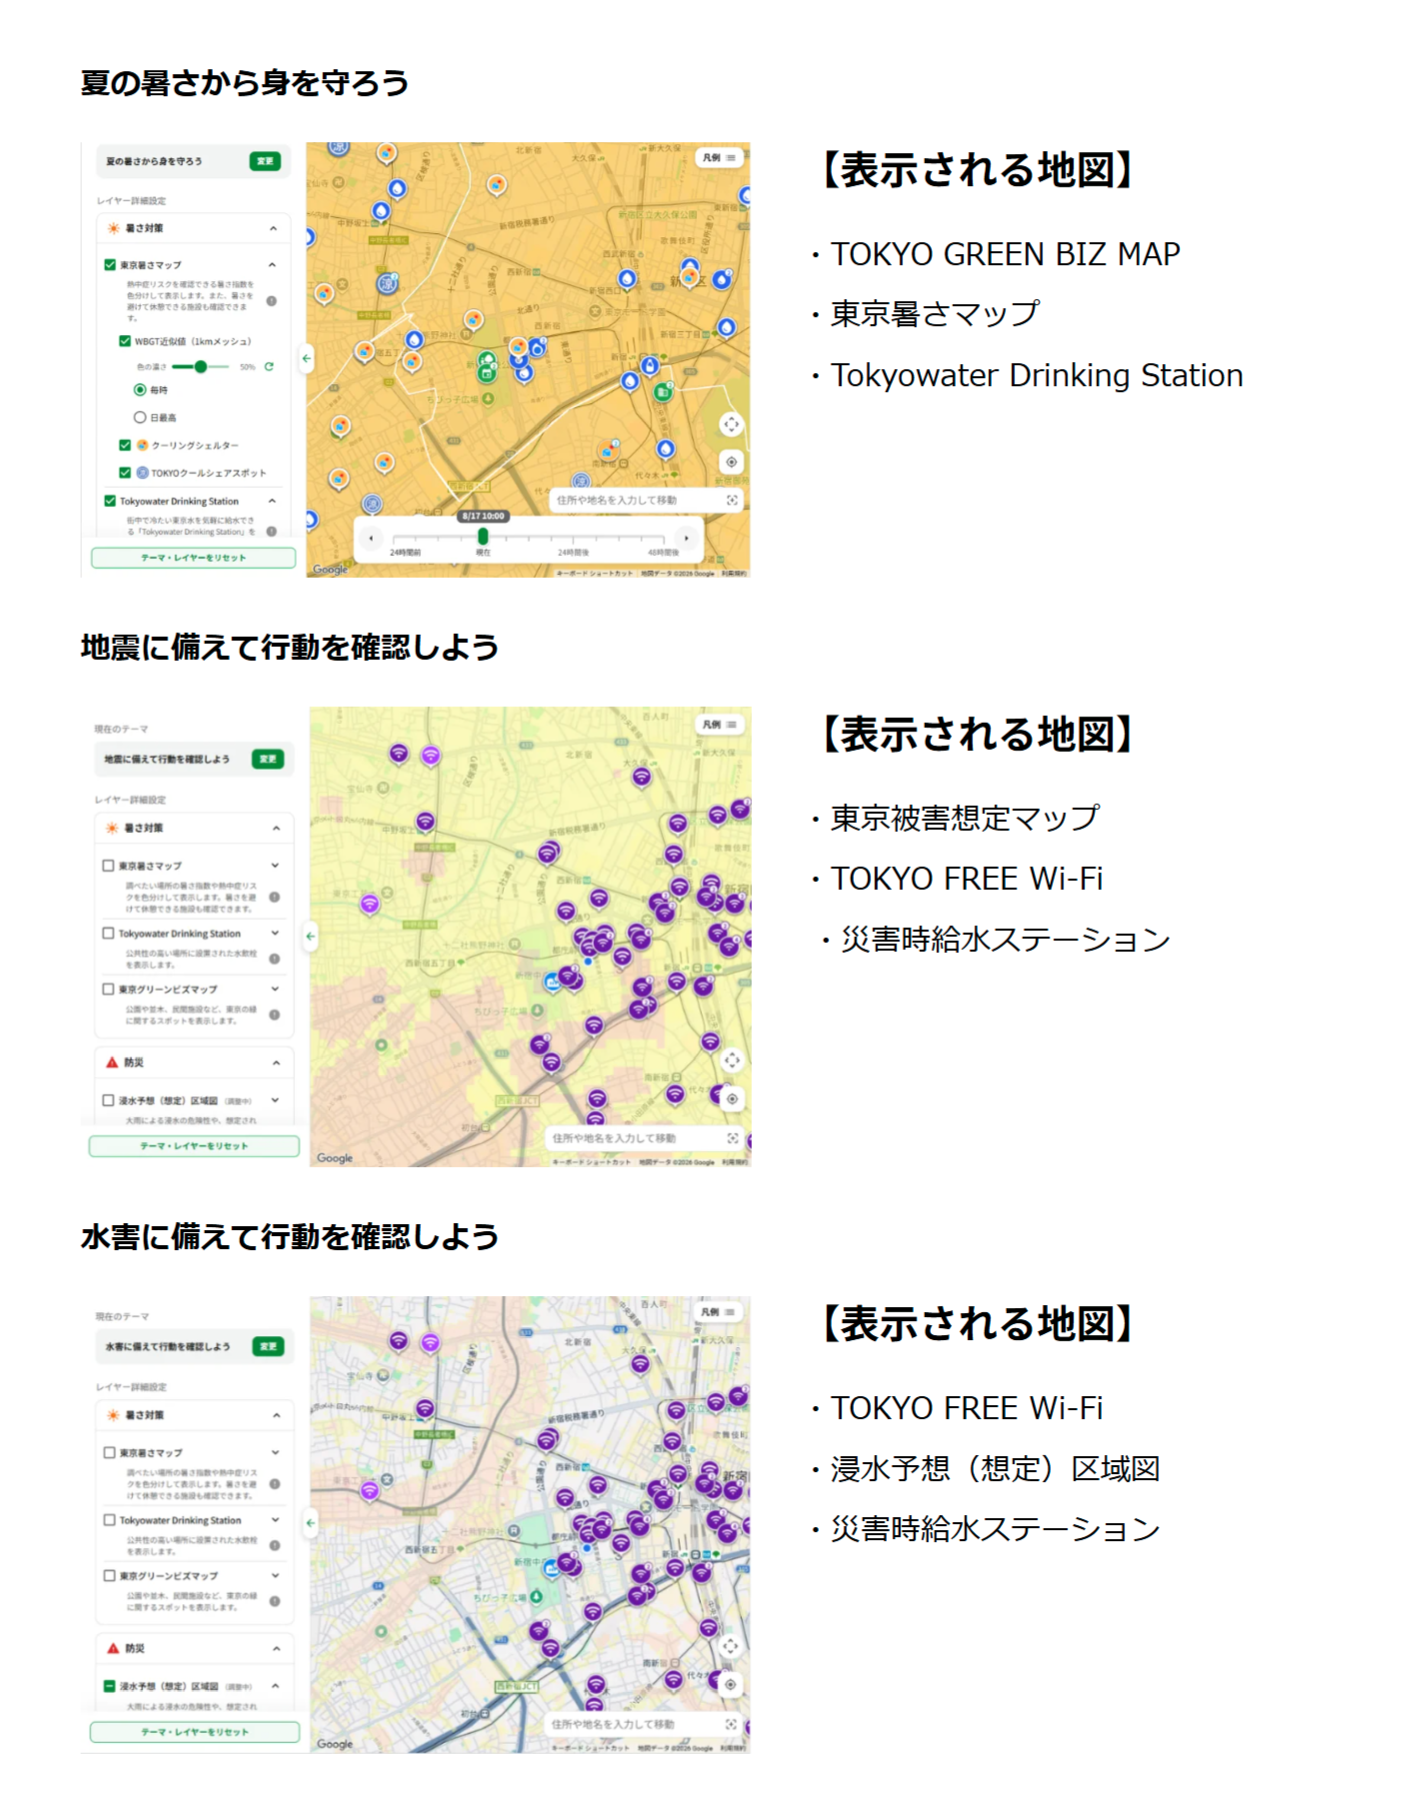The height and width of the screenshot is (1814, 1411).
Task: Click the fullscreen icon on earthquake map
Action: point(732,1060)
